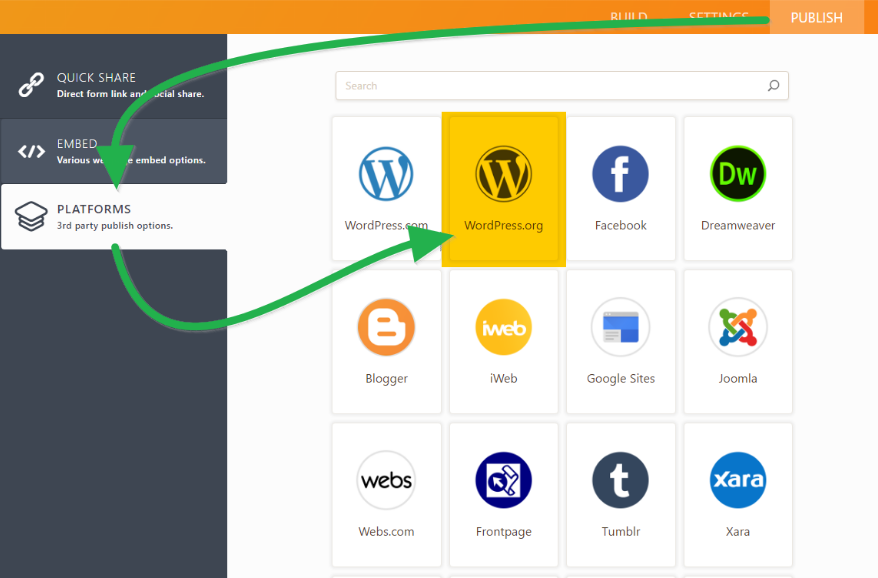Select the Tumblr platform icon
This screenshot has height=578, width=878.
[x=620, y=481]
